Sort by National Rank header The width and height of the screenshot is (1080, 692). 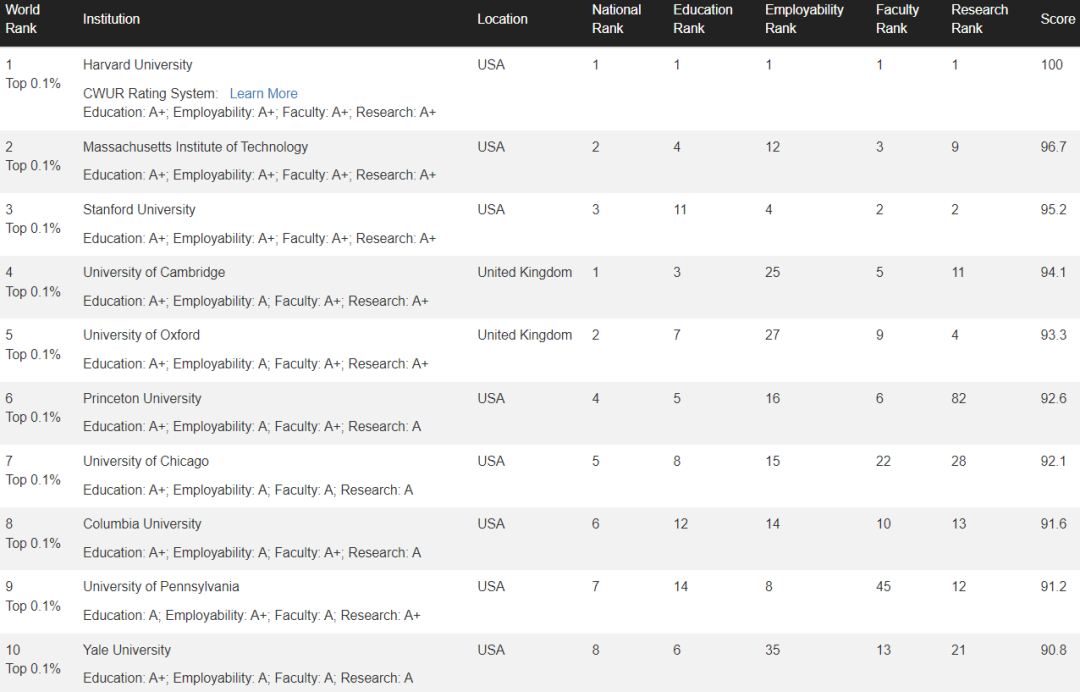(616, 19)
